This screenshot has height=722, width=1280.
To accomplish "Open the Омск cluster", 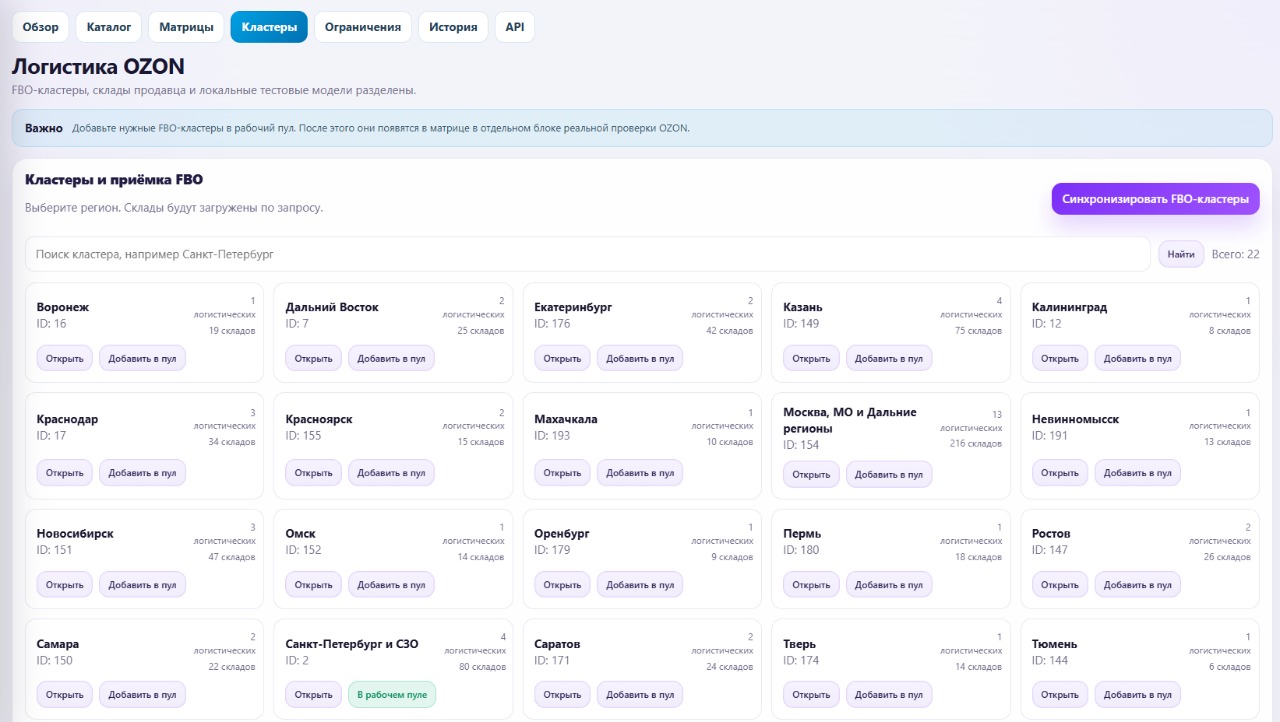I will 314,585.
